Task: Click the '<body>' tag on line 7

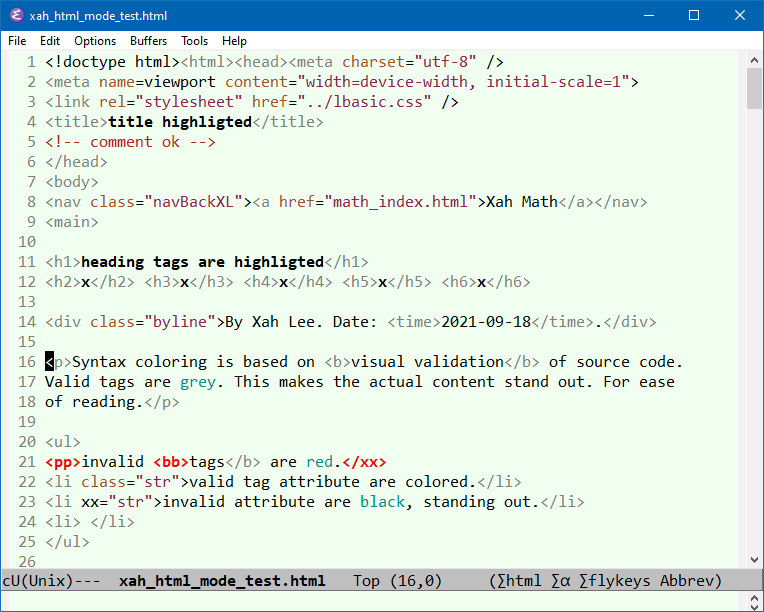Action: (x=72, y=182)
